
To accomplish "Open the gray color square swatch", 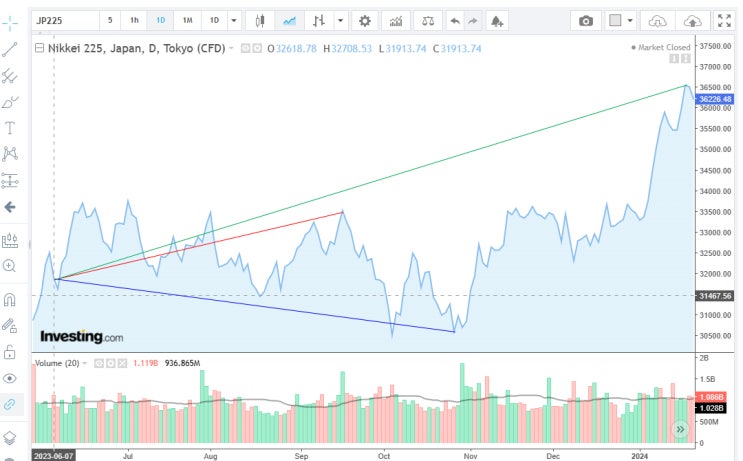I will pos(615,20).
